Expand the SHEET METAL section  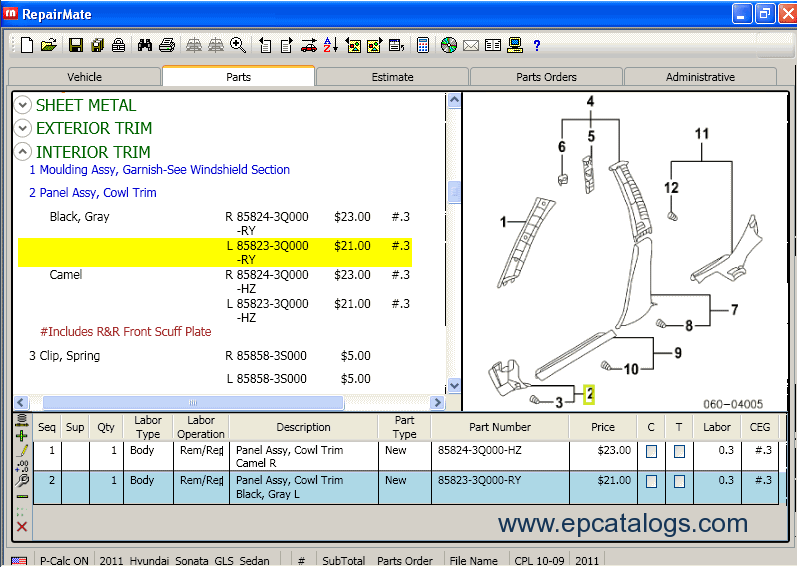(x=22, y=105)
